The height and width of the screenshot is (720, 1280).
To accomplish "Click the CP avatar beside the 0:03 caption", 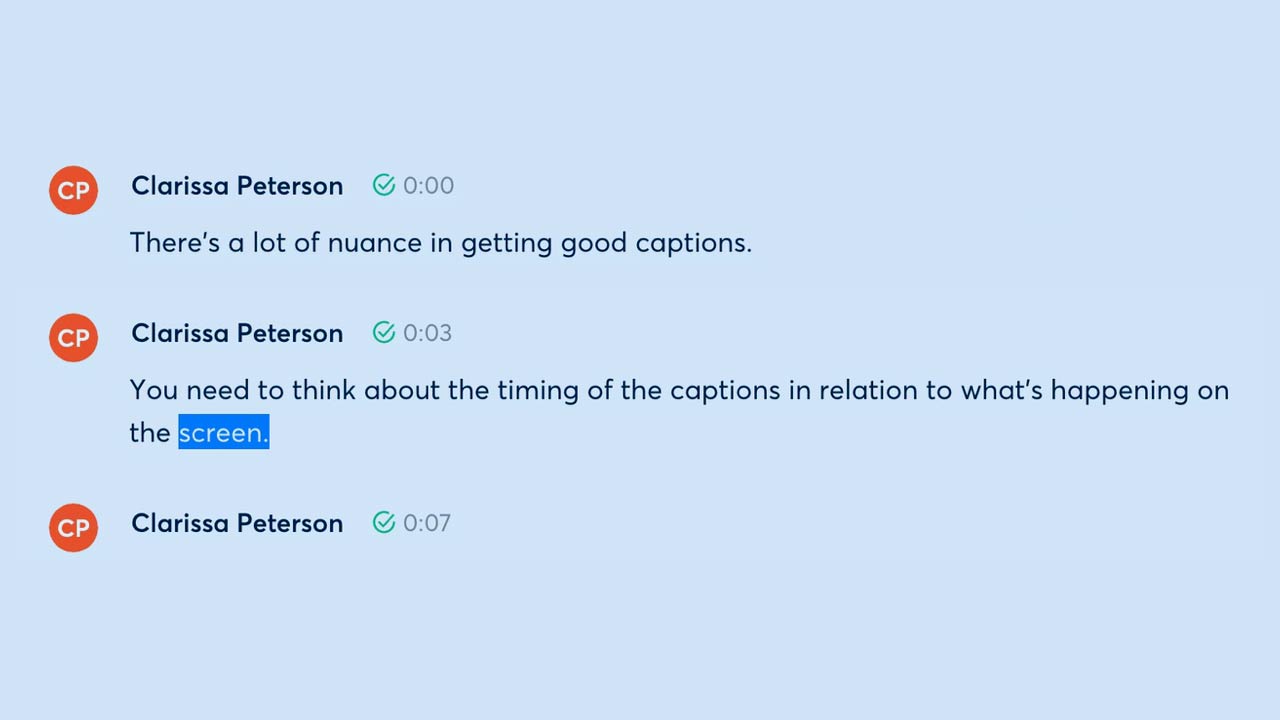I will pyautogui.click(x=73, y=337).
